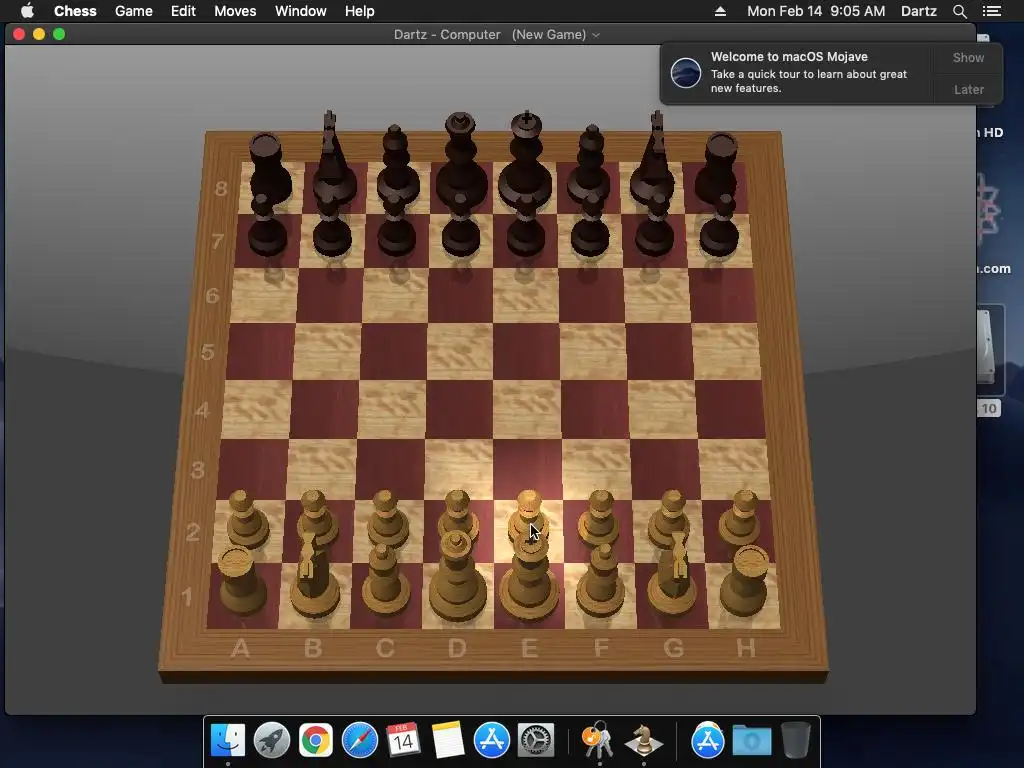Click the empty F3 square
The width and height of the screenshot is (1024, 768).
pyautogui.click(x=597, y=469)
